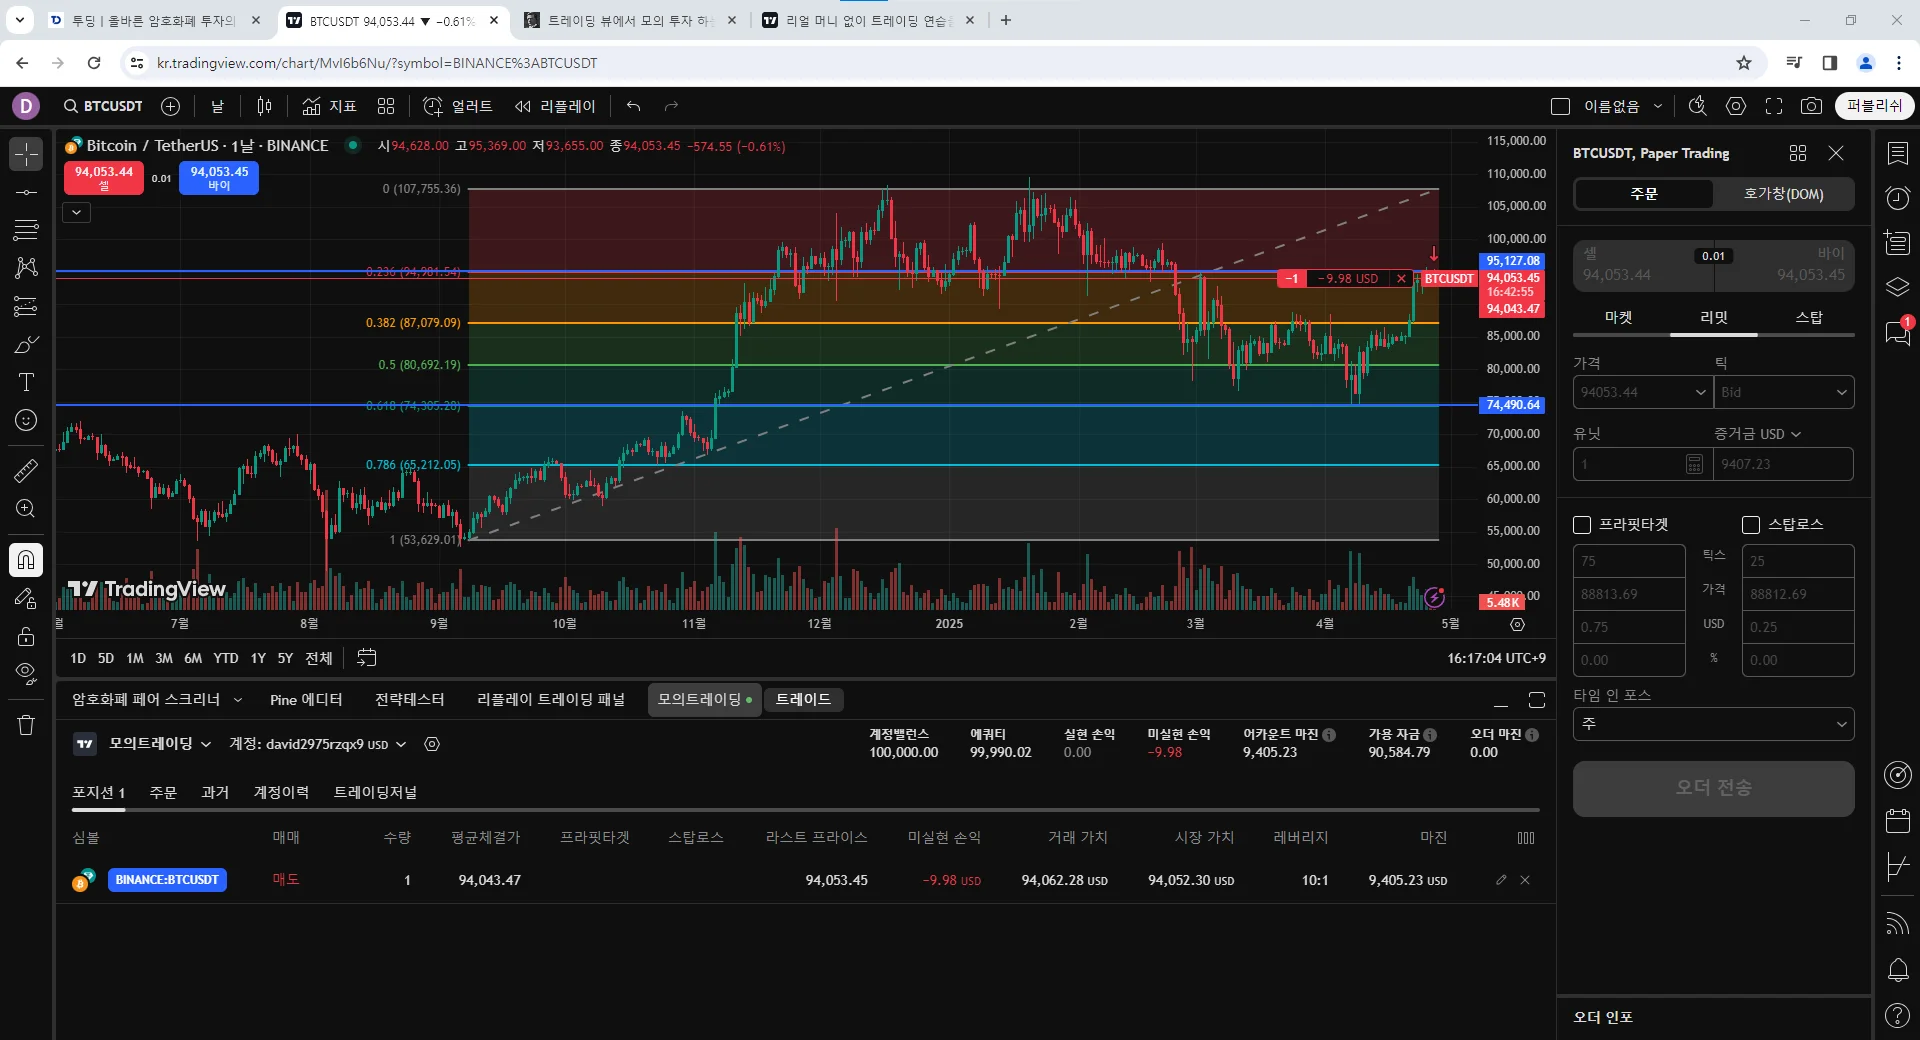Switch to the 호가창(DOM) tab
The height and width of the screenshot is (1040, 1920).
1784,194
